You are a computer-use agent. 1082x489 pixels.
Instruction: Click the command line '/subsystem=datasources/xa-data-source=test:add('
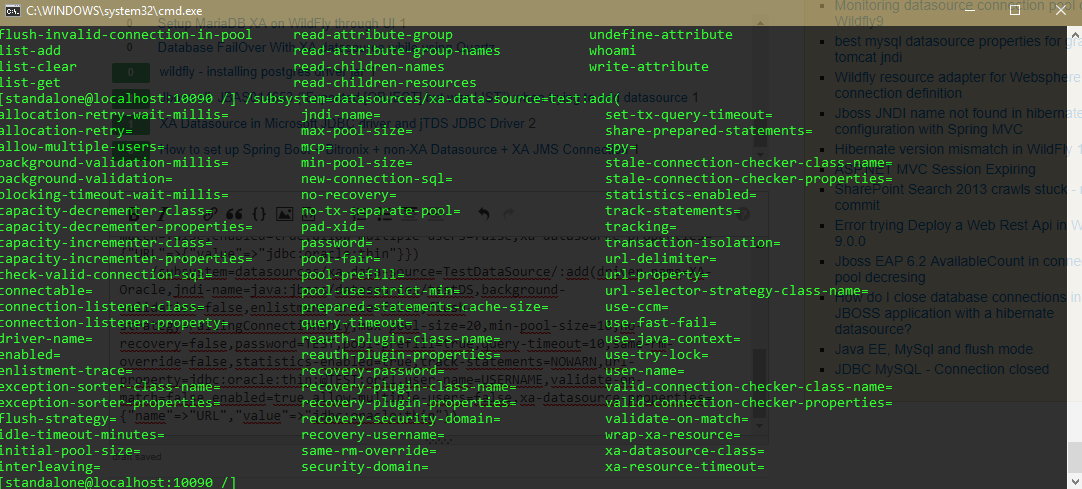pyautogui.click(x=433, y=99)
